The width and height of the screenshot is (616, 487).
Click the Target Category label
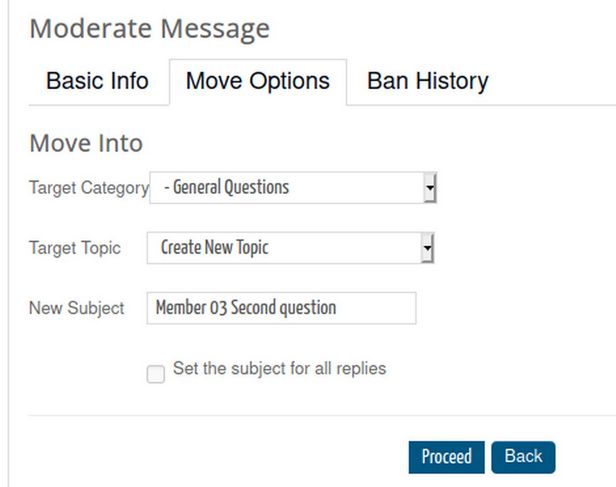[88, 188]
